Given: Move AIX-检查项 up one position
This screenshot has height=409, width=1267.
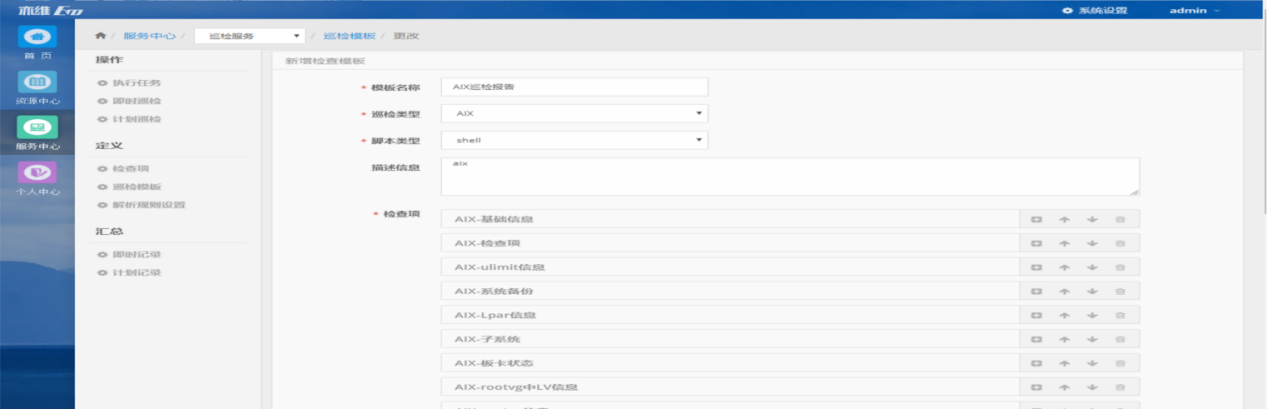Looking at the screenshot, I should (1064, 243).
